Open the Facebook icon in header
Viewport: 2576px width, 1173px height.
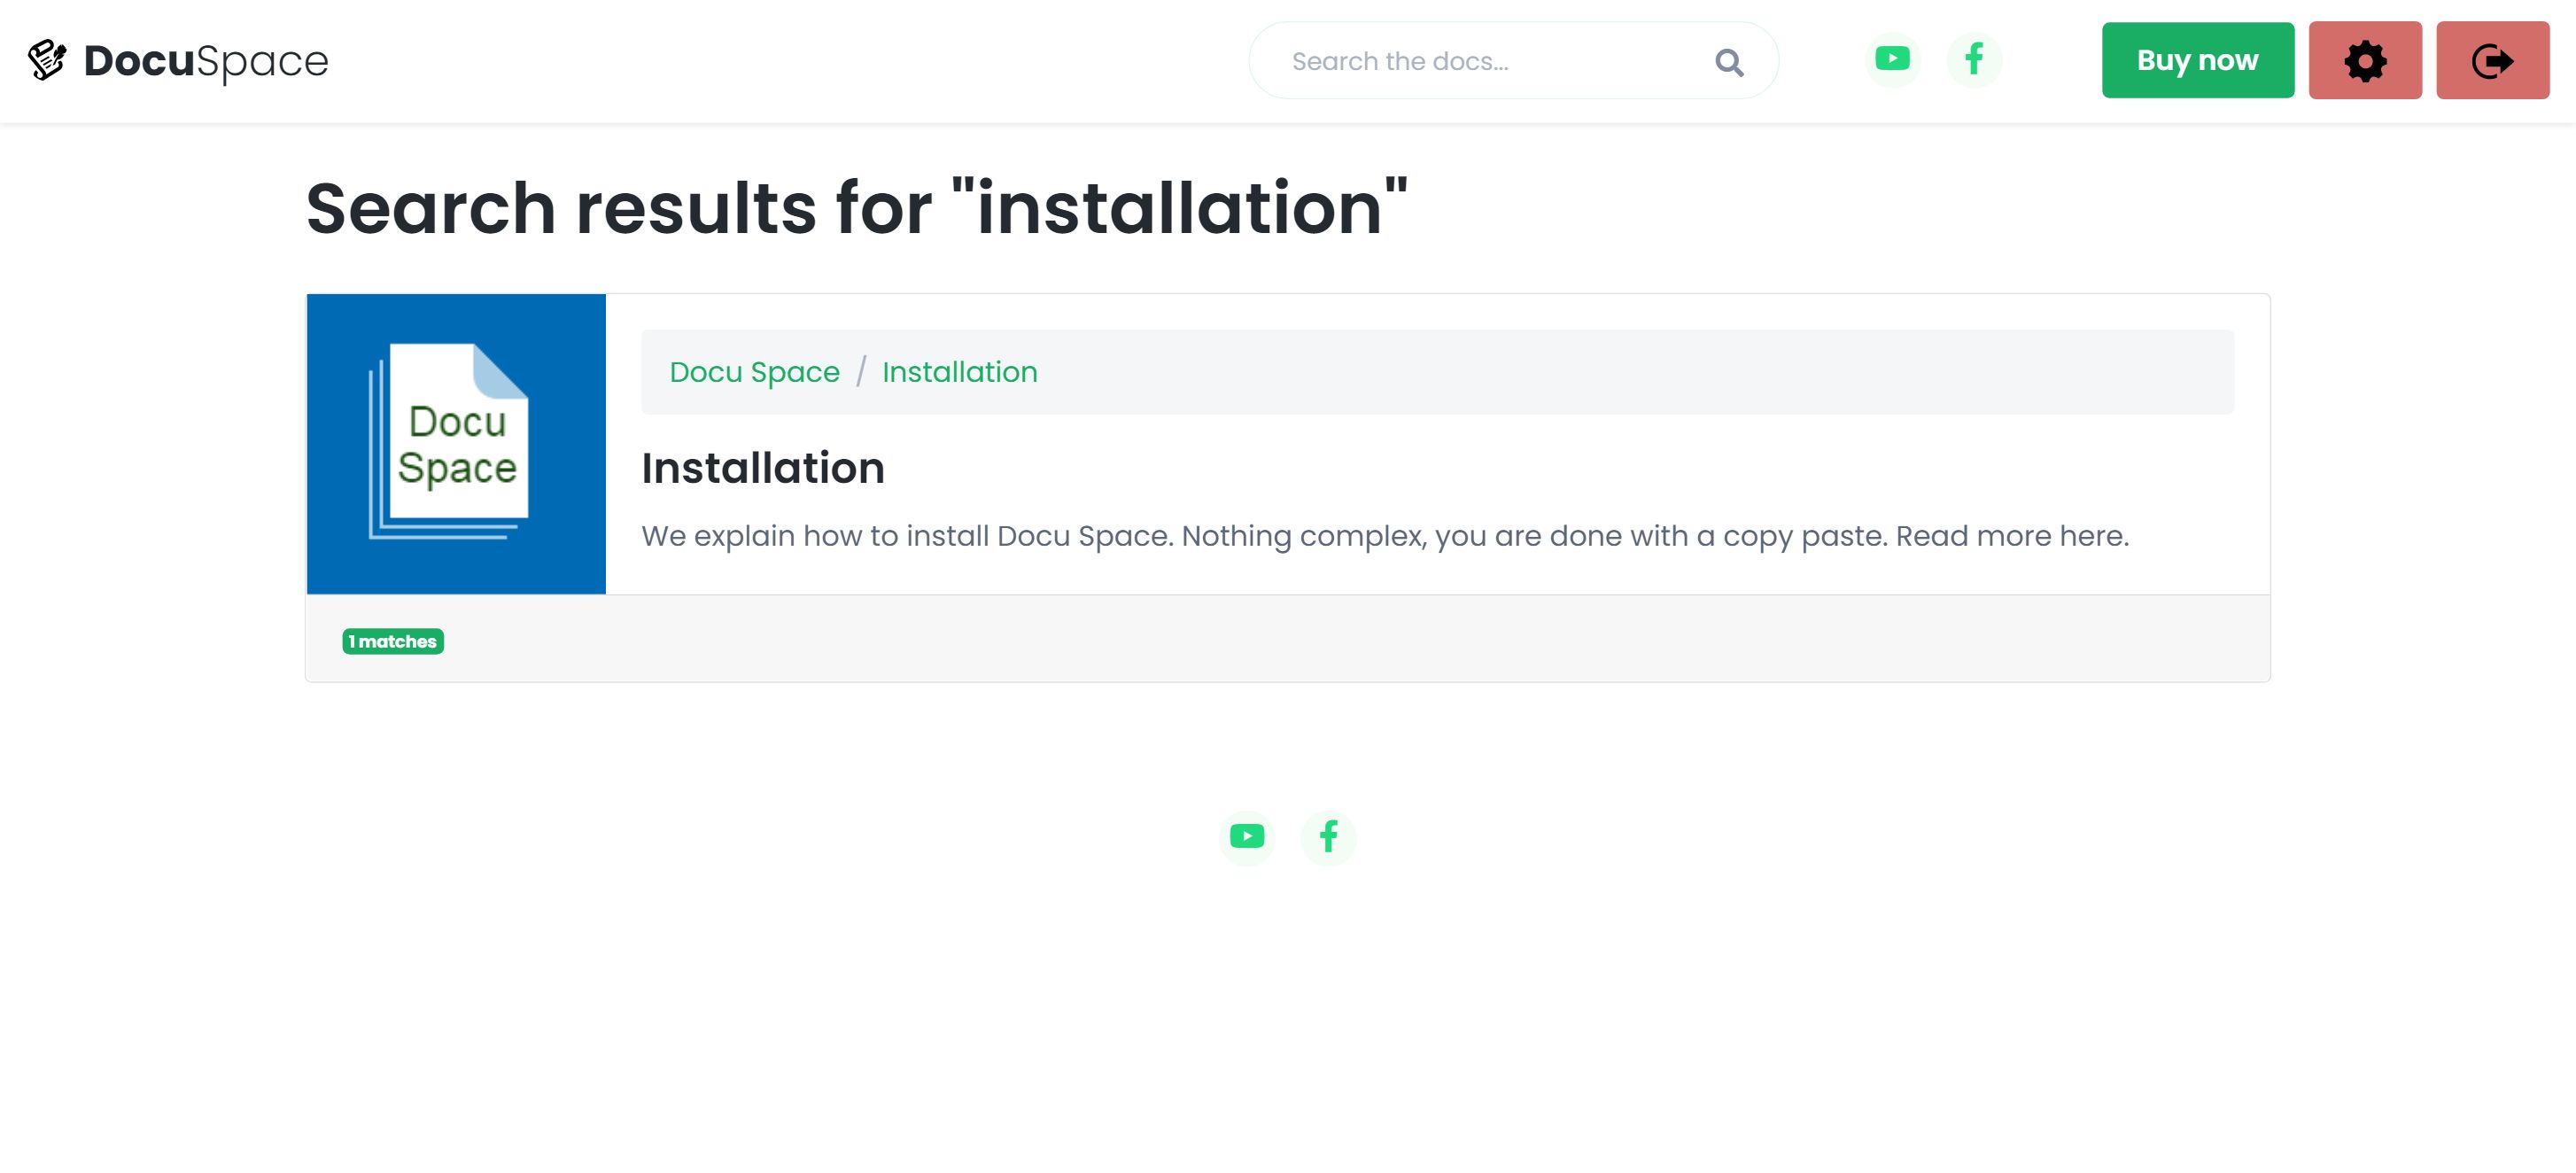click(1973, 59)
